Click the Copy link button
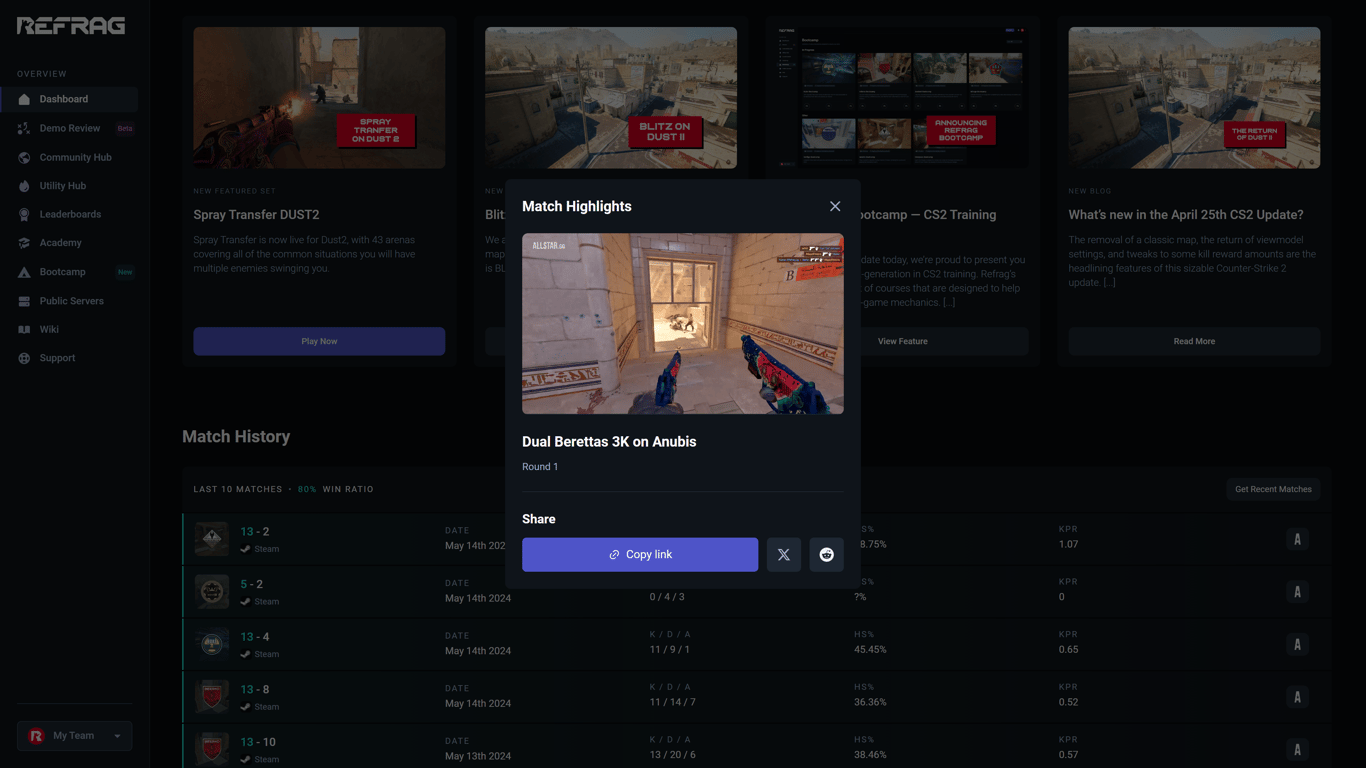The image size is (1366, 768). [640, 555]
